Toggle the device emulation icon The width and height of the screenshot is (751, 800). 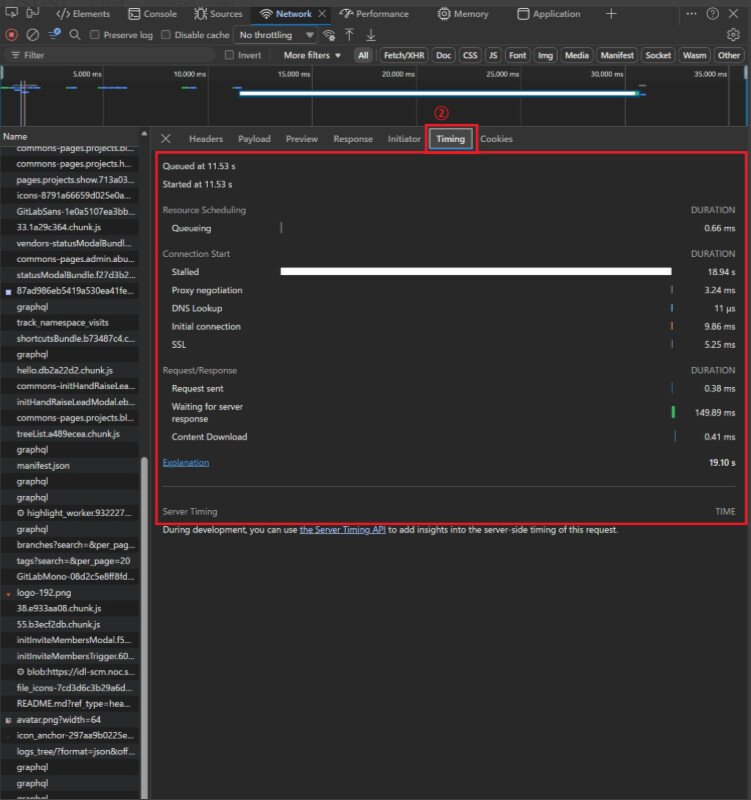[33, 13]
